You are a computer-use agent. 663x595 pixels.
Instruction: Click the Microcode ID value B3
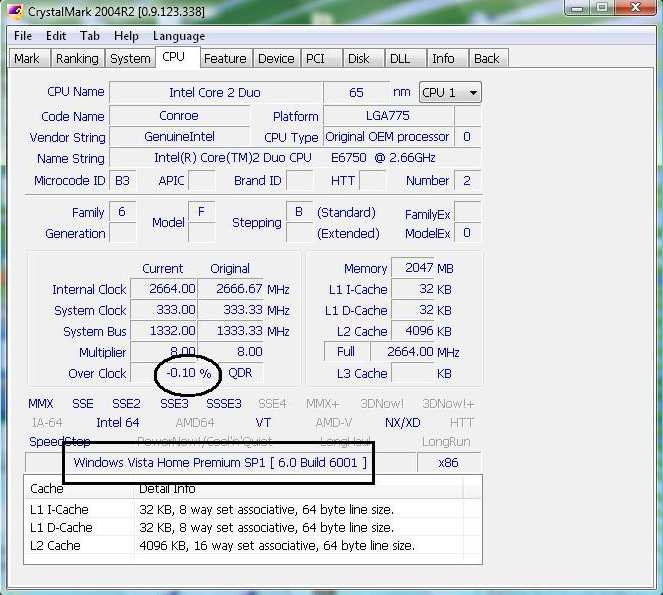click(x=122, y=181)
